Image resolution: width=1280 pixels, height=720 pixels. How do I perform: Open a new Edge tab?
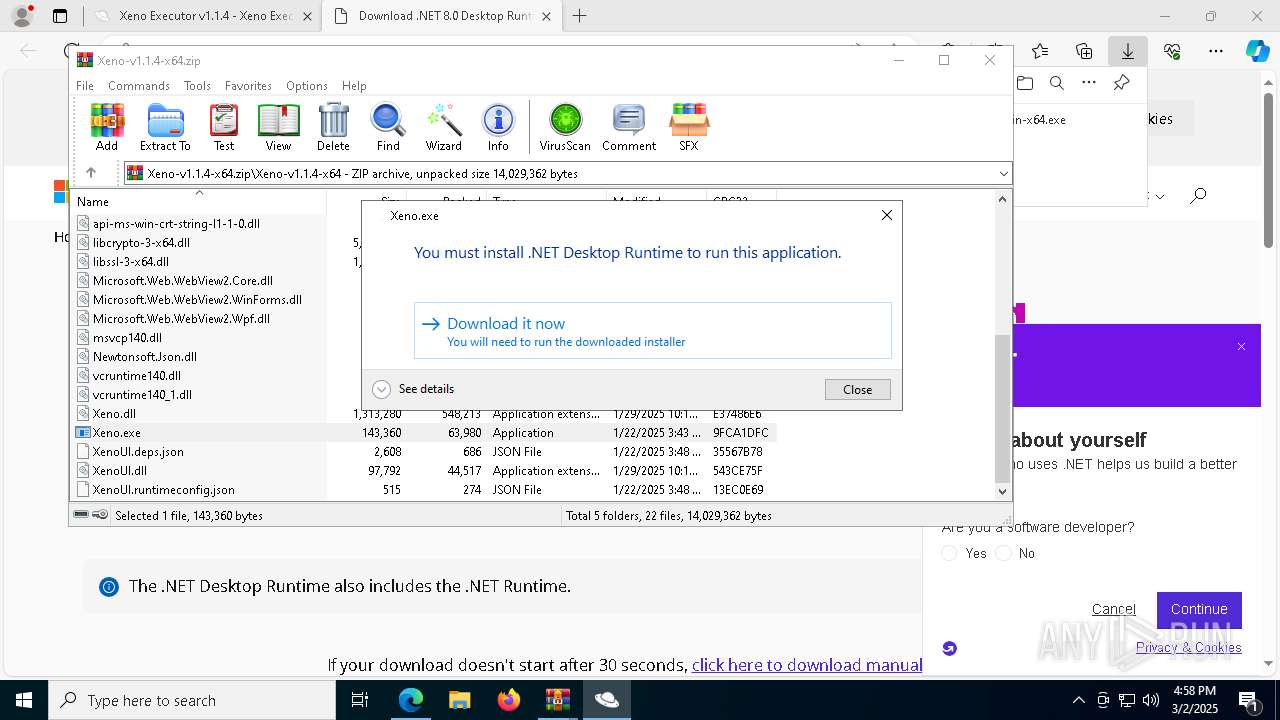coord(579,16)
